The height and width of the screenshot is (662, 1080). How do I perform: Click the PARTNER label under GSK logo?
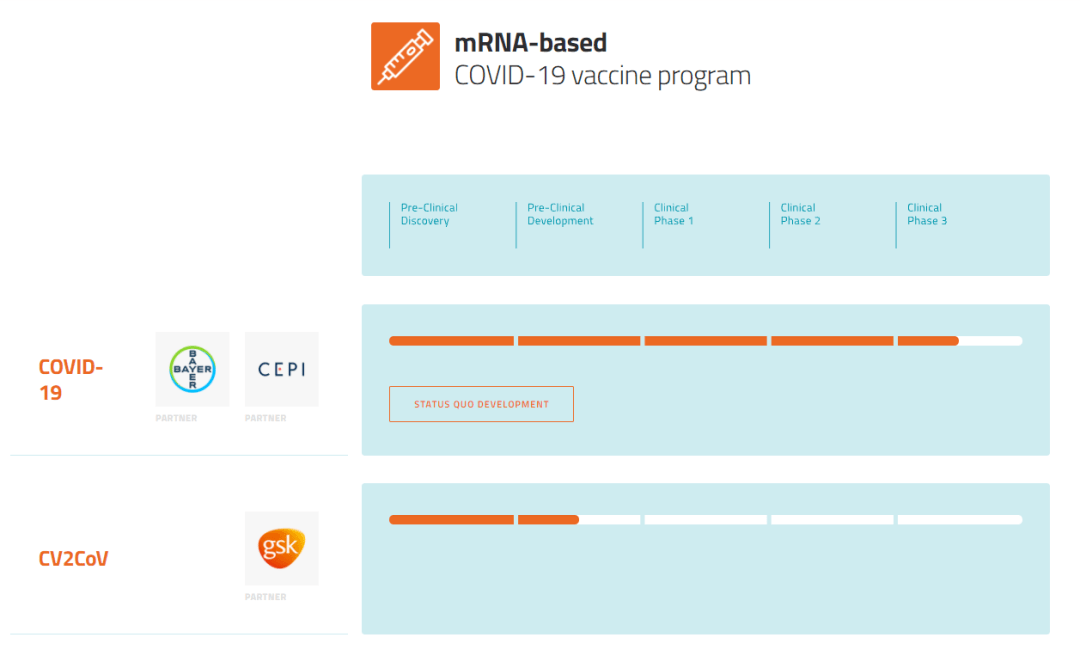tap(266, 597)
